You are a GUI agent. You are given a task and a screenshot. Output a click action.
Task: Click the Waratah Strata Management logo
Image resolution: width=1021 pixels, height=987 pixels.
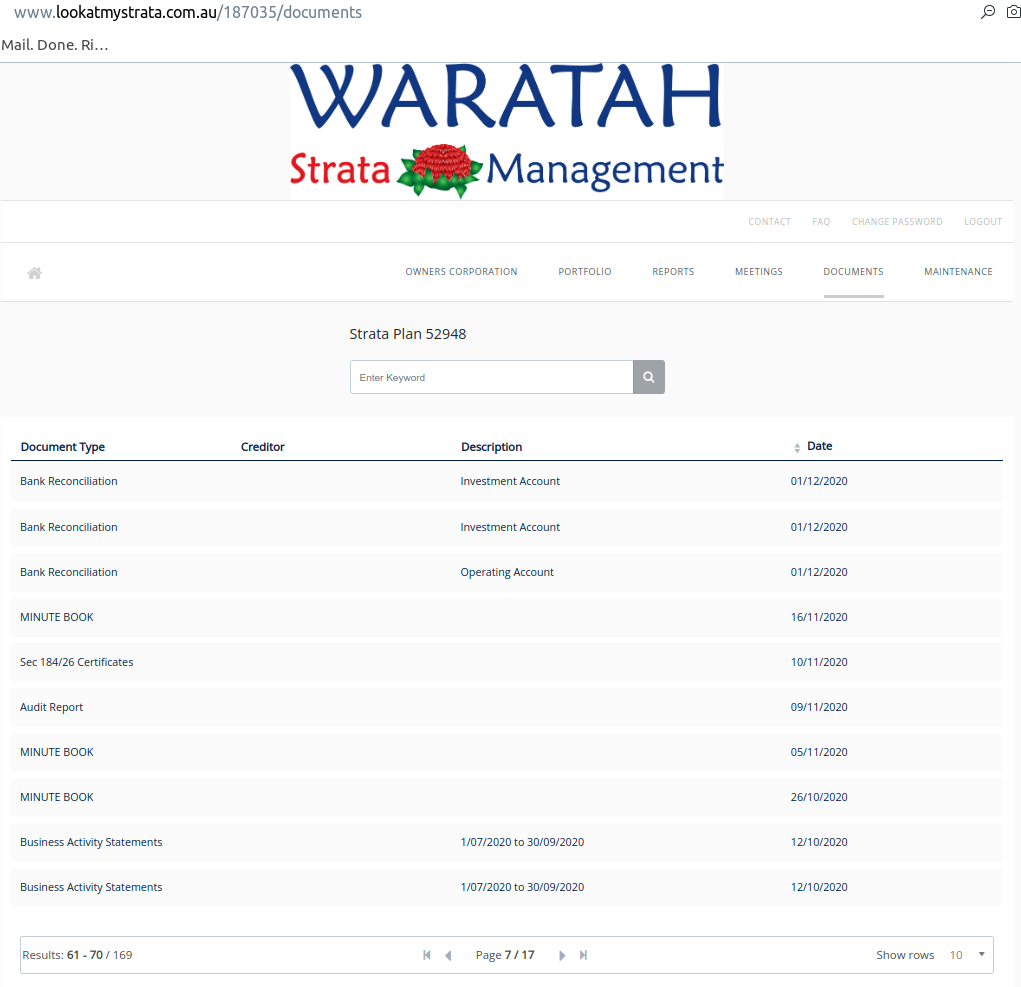click(507, 131)
